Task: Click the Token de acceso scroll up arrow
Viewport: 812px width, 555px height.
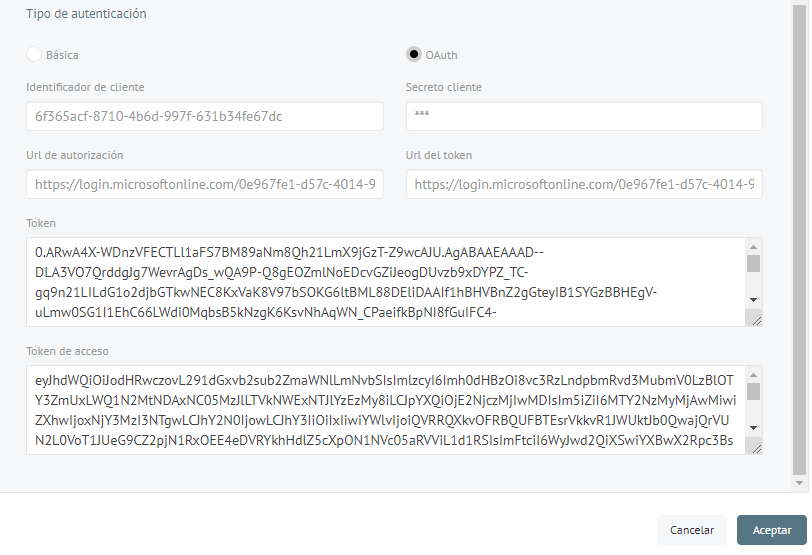Action: [x=753, y=375]
